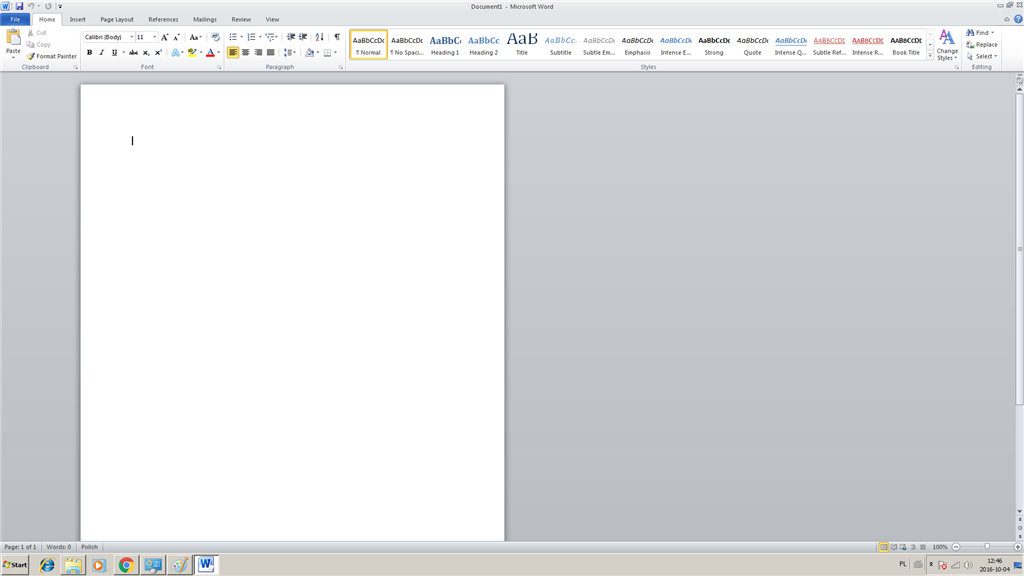This screenshot has height=576, width=1024.
Task: Decrease paragraph indent
Action: (291, 37)
